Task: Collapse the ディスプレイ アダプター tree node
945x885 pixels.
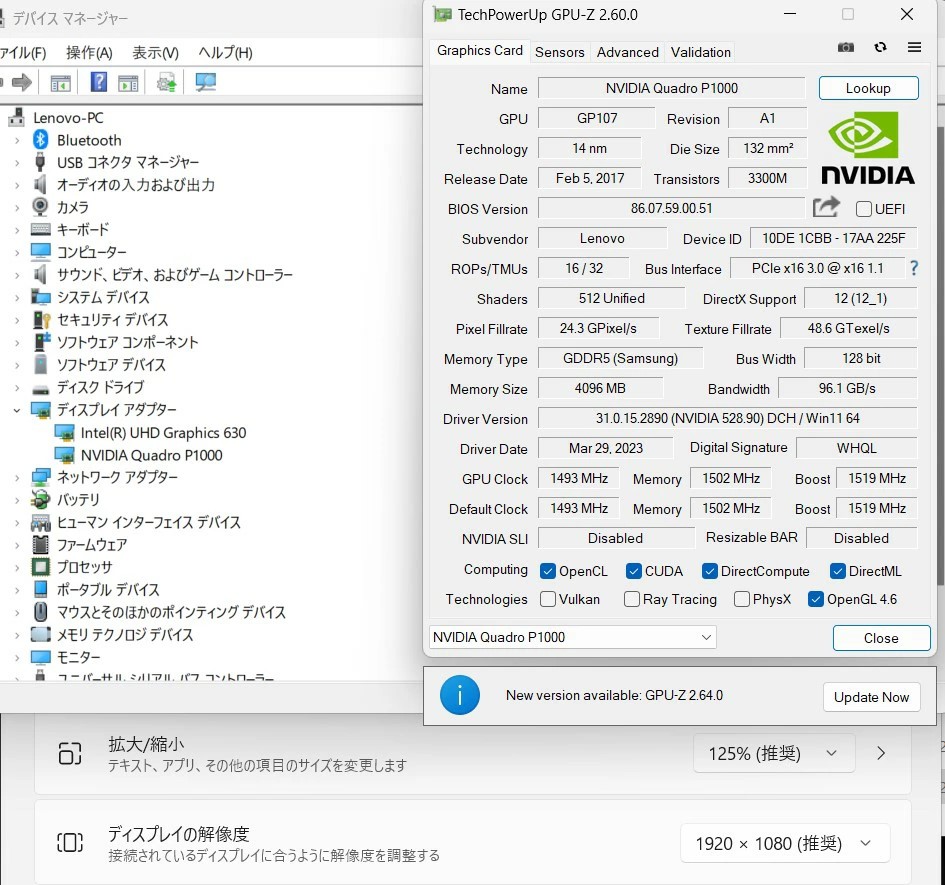Action: (x=17, y=410)
